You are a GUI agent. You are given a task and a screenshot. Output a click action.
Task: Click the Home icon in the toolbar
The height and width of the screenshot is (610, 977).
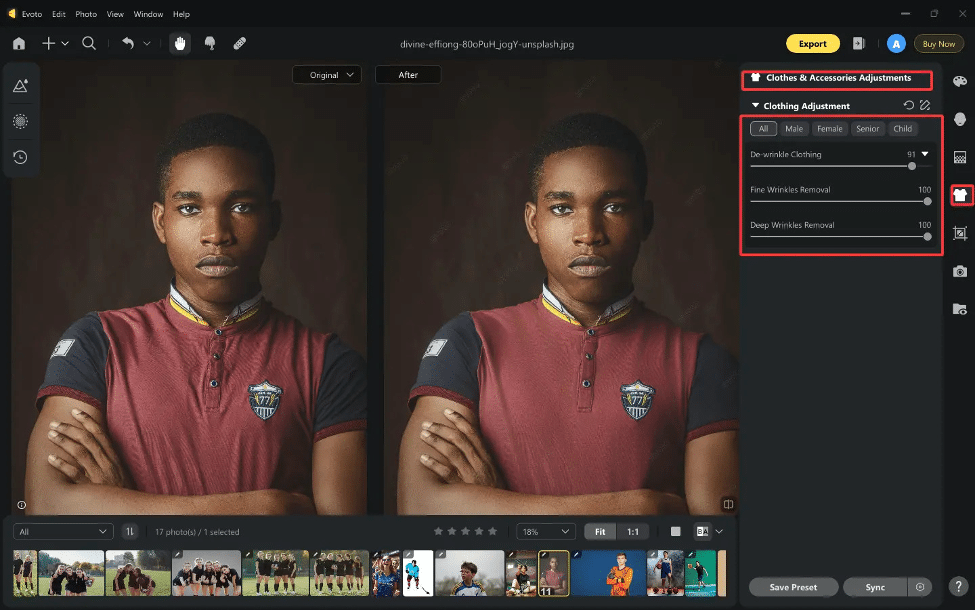pyautogui.click(x=18, y=43)
